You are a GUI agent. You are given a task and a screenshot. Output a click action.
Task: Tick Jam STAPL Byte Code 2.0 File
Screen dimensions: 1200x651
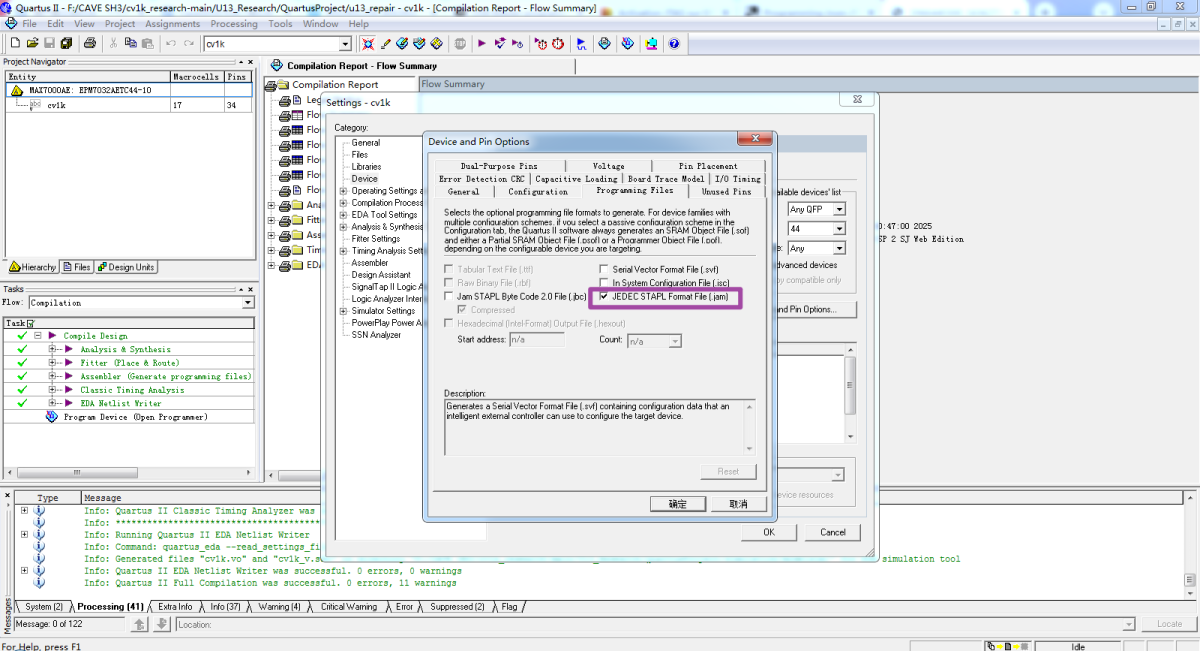(x=449, y=297)
